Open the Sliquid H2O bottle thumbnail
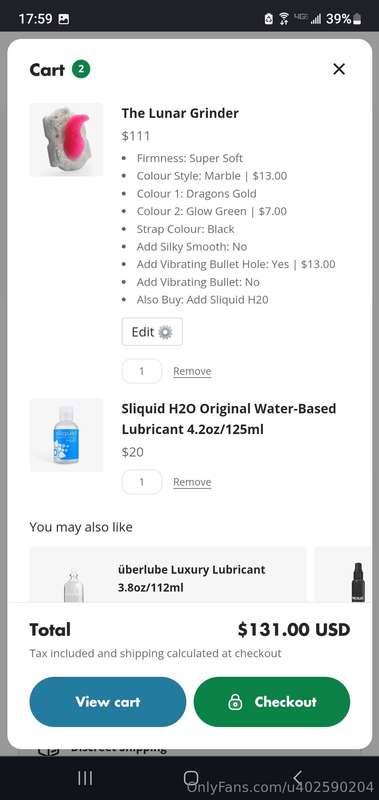This screenshot has height=800, width=379. click(x=66, y=435)
